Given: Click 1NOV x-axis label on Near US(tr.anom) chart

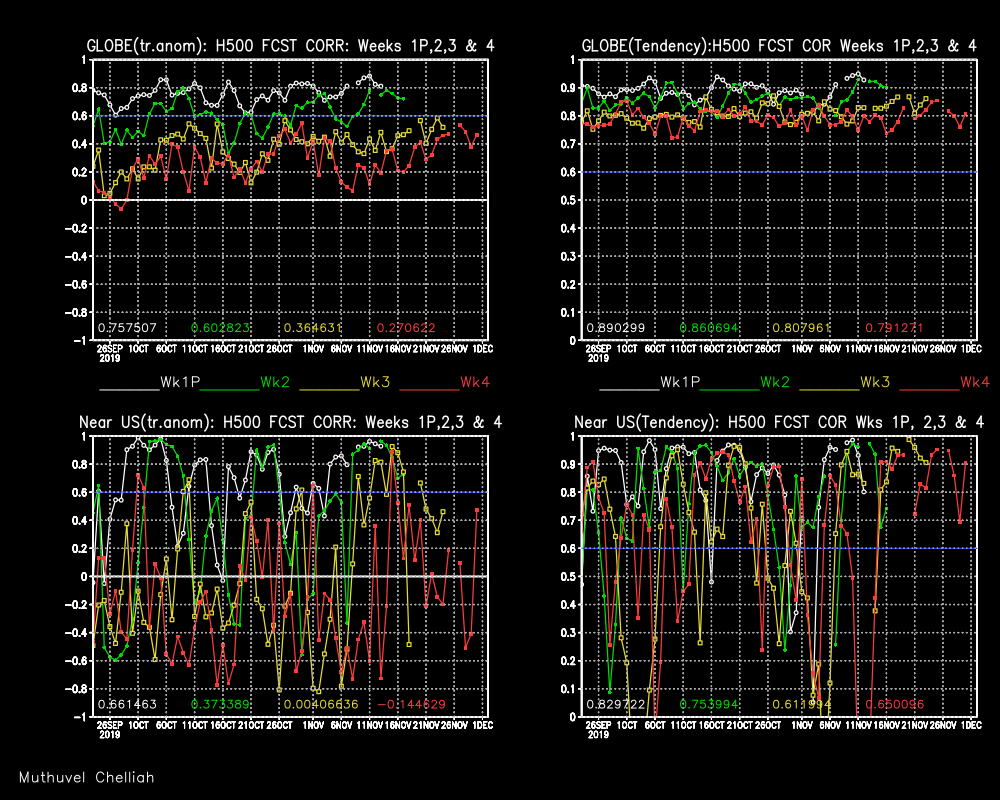Looking at the screenshot, I should pyautogui.click(x=313, y=725).
